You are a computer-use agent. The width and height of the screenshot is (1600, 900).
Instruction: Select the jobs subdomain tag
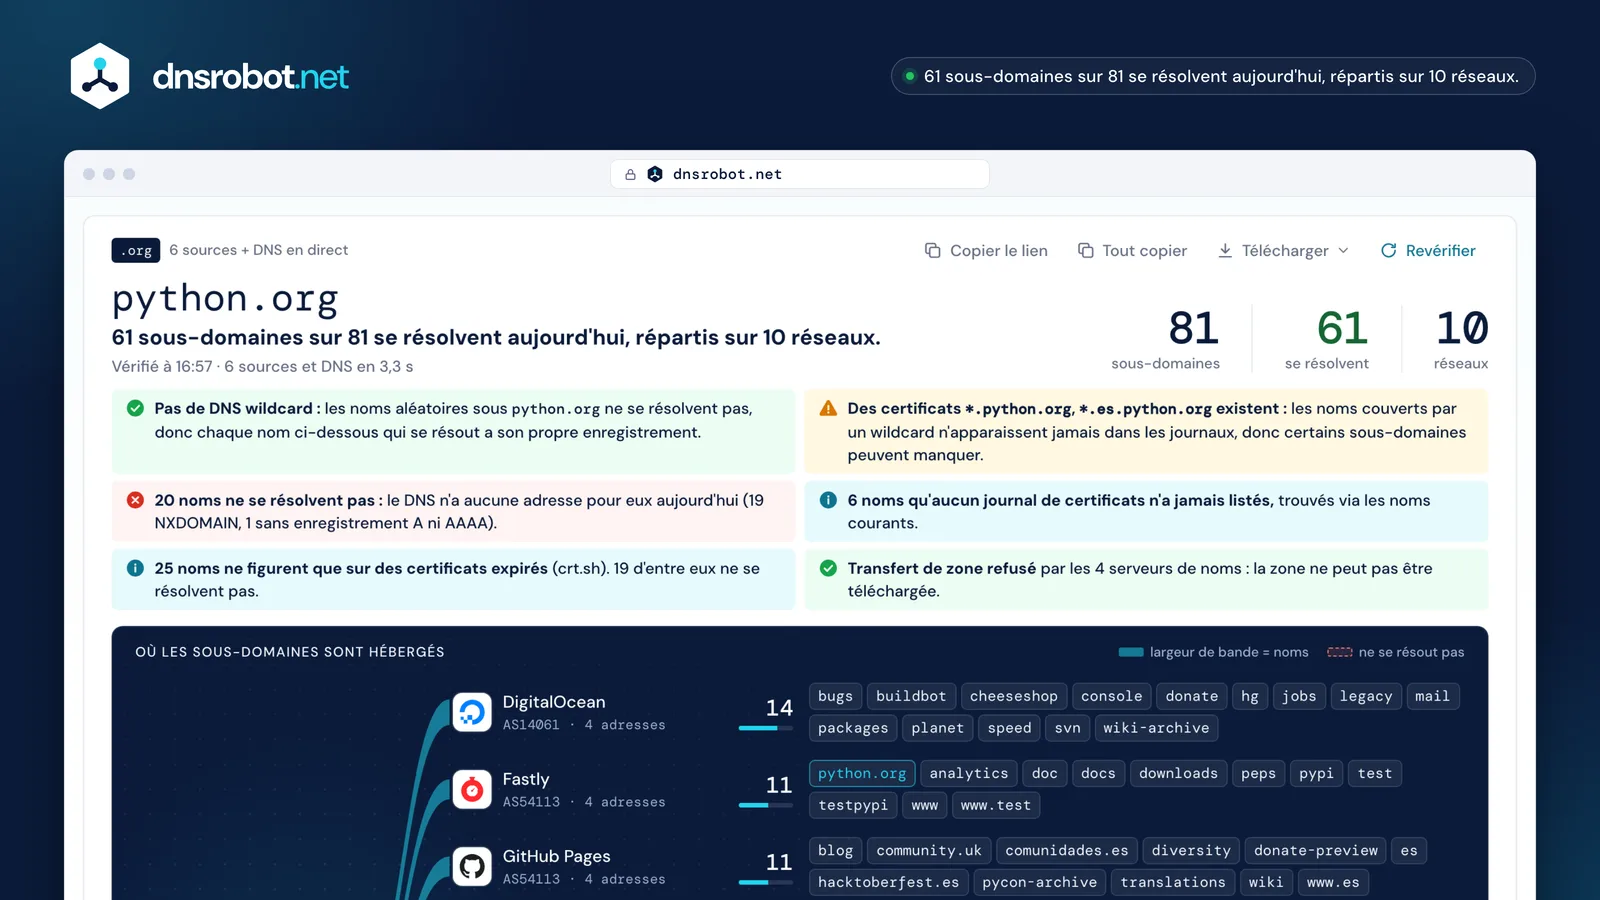pyautogui.click(x=1299, y=696)
